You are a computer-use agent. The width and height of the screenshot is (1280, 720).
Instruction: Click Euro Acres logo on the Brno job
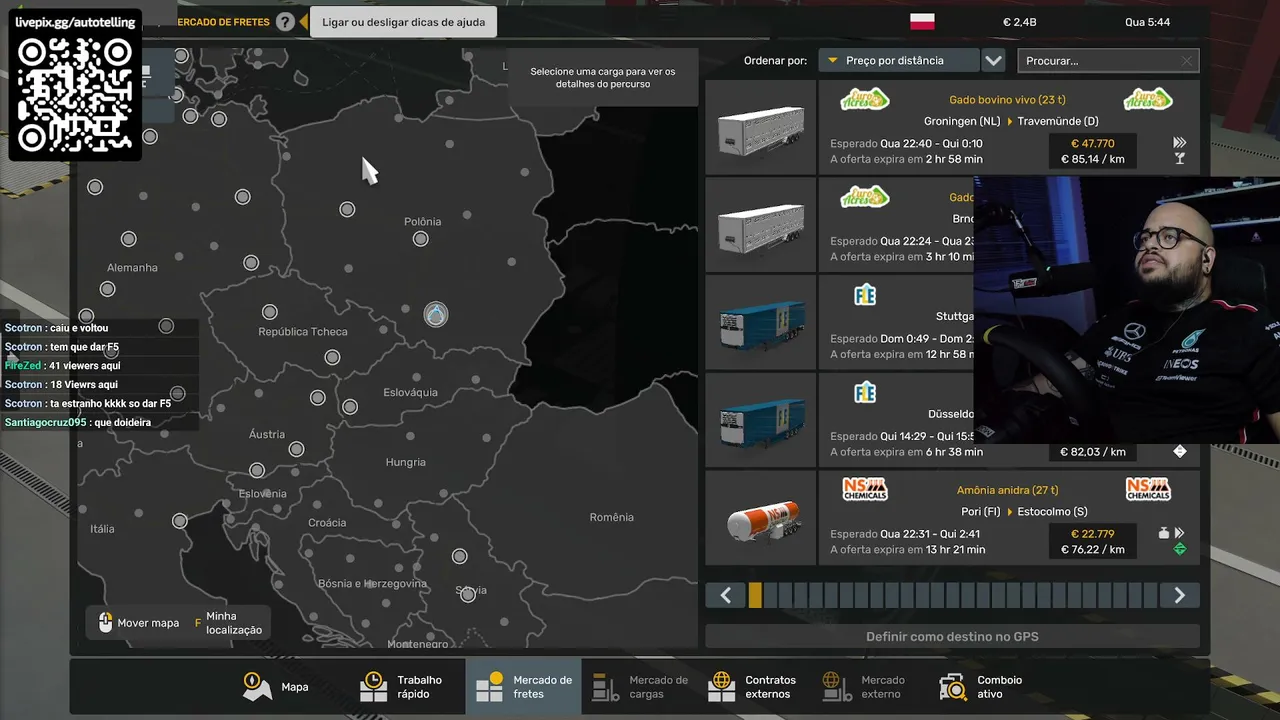(865, 196)
